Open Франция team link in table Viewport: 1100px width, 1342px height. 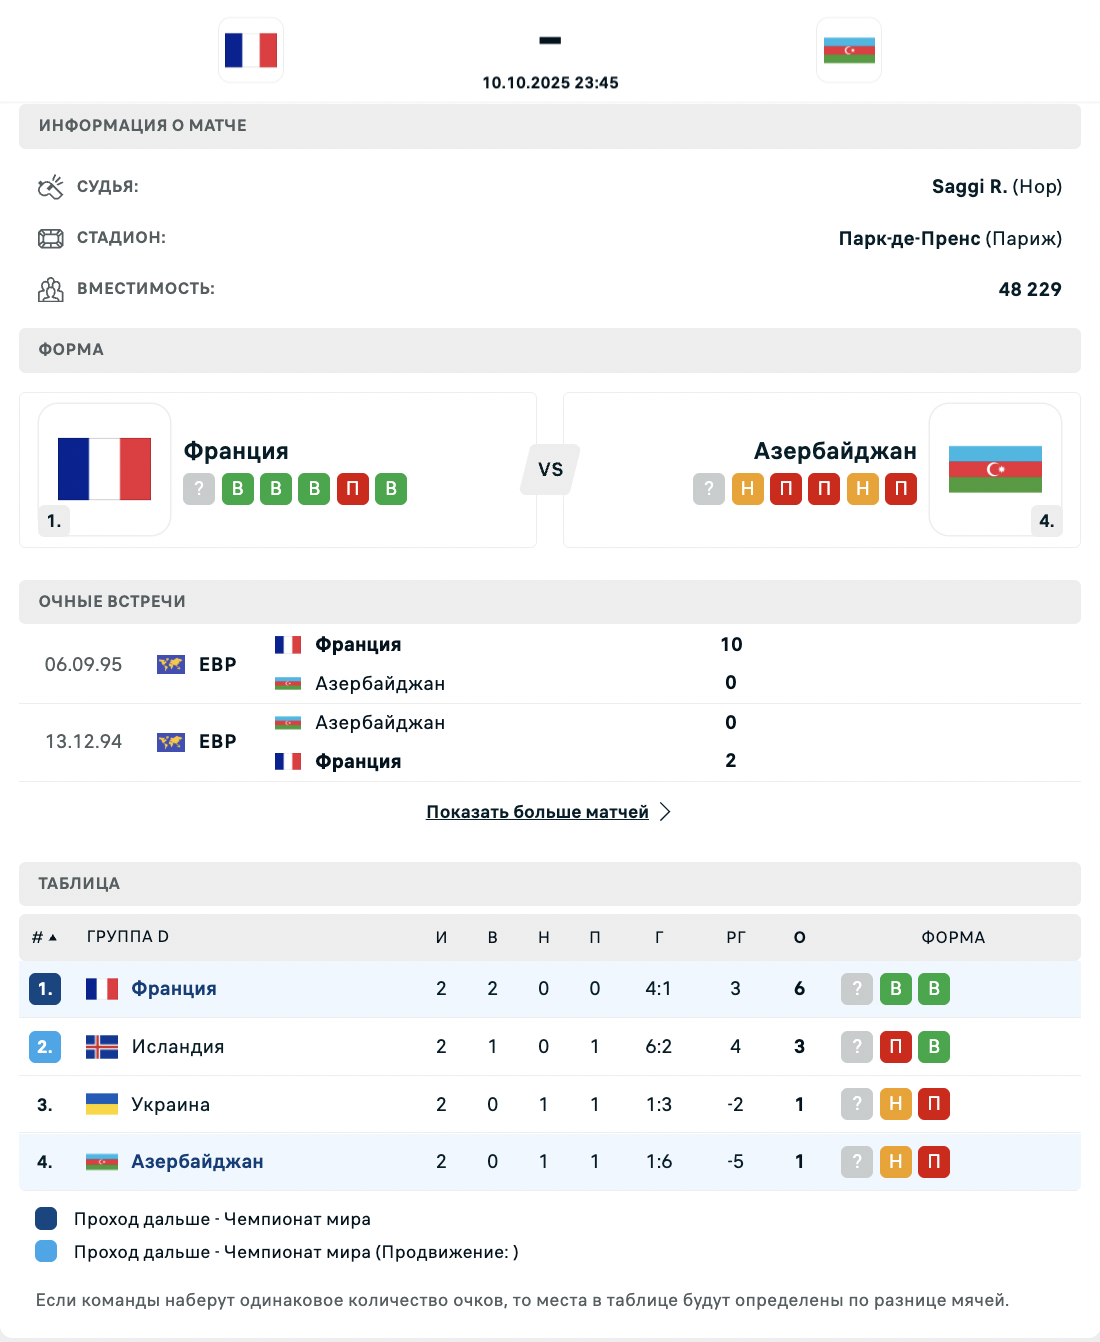tap(174, 989)
